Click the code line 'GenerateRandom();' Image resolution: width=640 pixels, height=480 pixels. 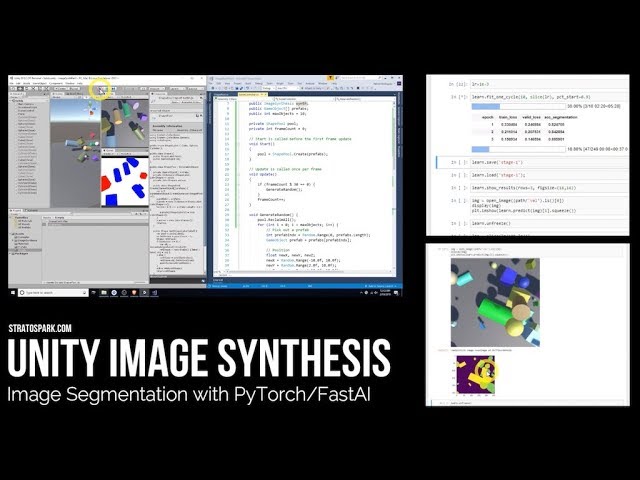pos(284,189)
